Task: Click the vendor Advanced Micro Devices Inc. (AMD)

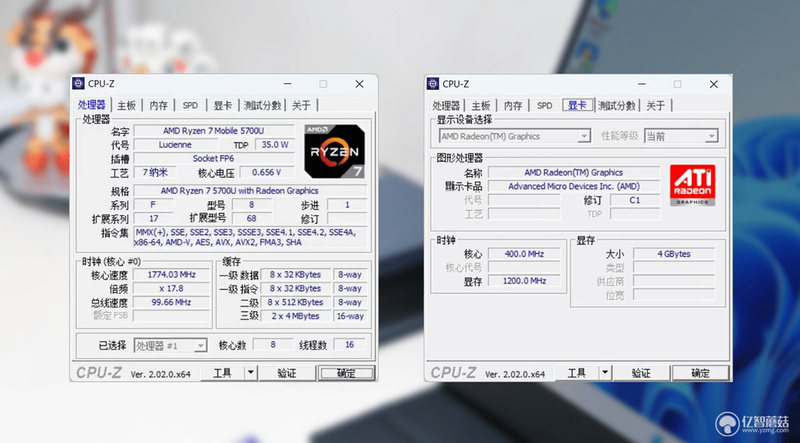Action: (573, 186)
